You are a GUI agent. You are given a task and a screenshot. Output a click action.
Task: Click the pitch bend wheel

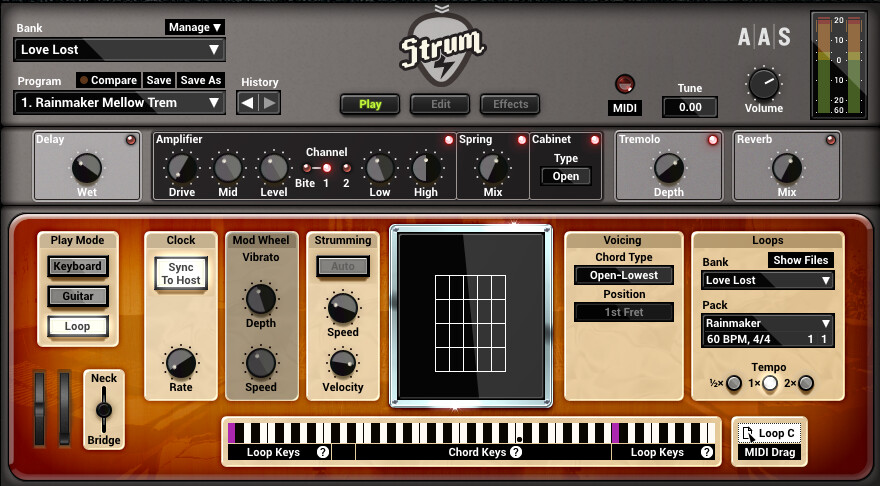click(40, 409)
